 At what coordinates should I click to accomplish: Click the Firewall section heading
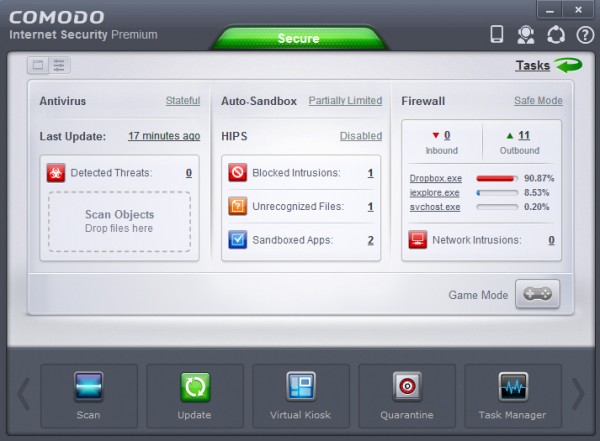click(423, 101)
